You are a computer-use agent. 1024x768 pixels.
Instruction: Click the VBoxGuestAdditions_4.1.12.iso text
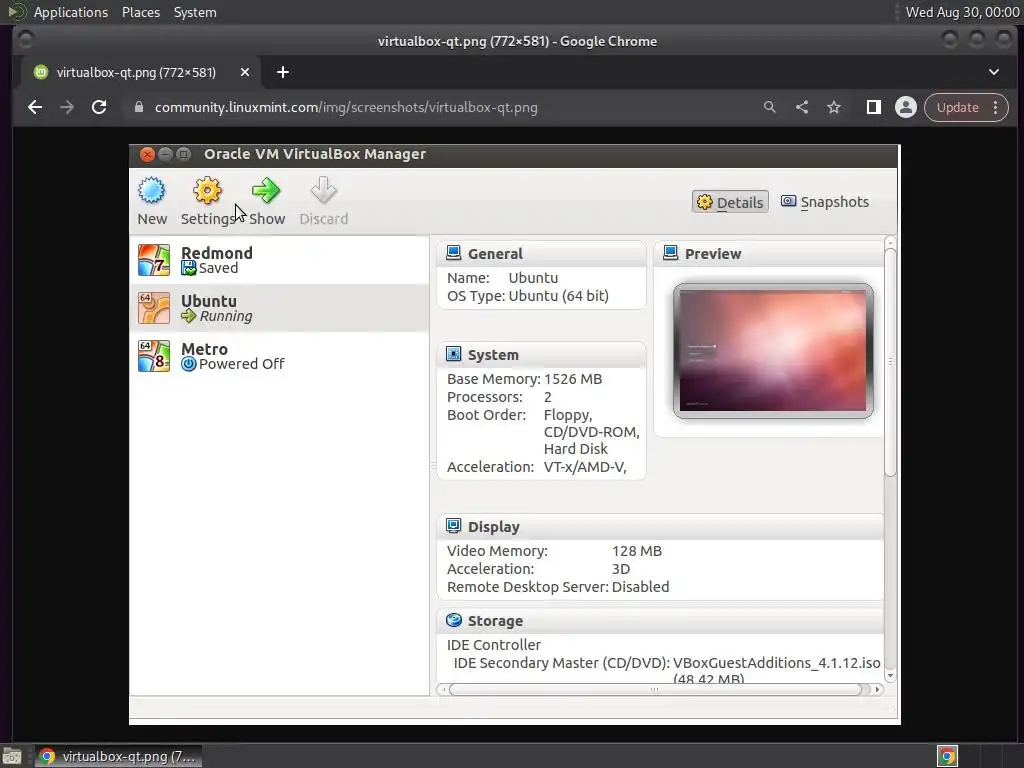click(x=776, y=663)
